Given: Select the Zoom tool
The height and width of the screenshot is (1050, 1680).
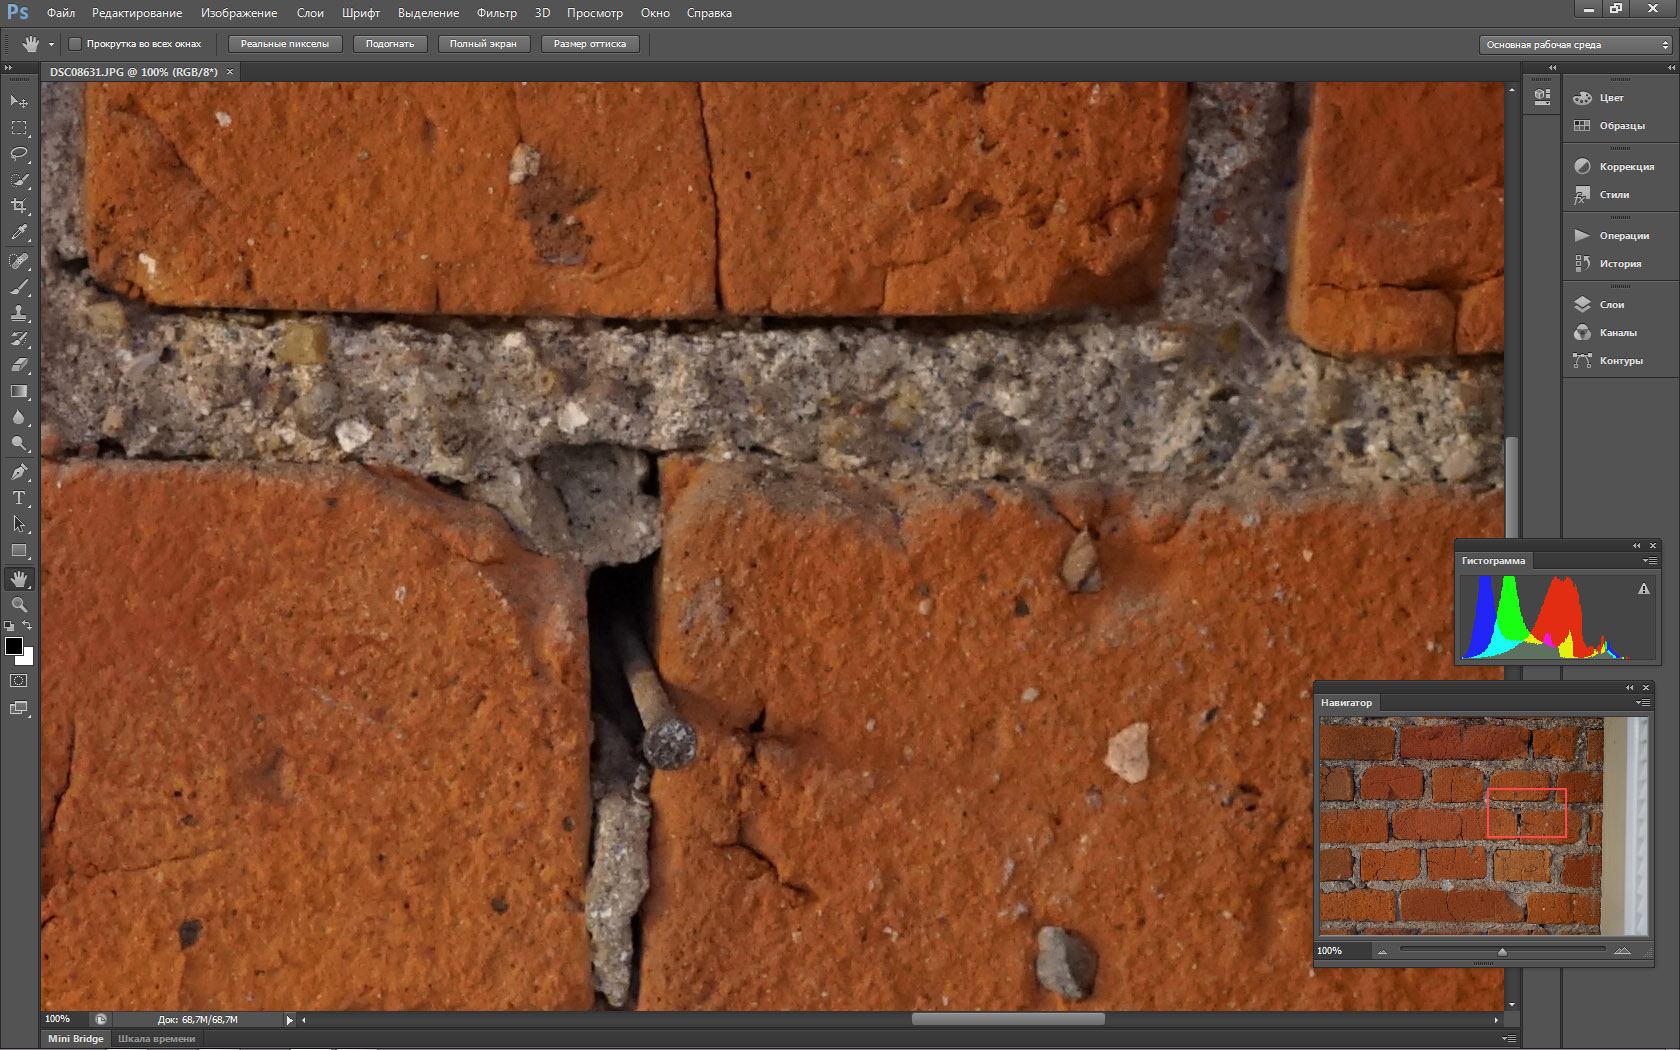Looking at the screenshot, I should click(19, 605).
